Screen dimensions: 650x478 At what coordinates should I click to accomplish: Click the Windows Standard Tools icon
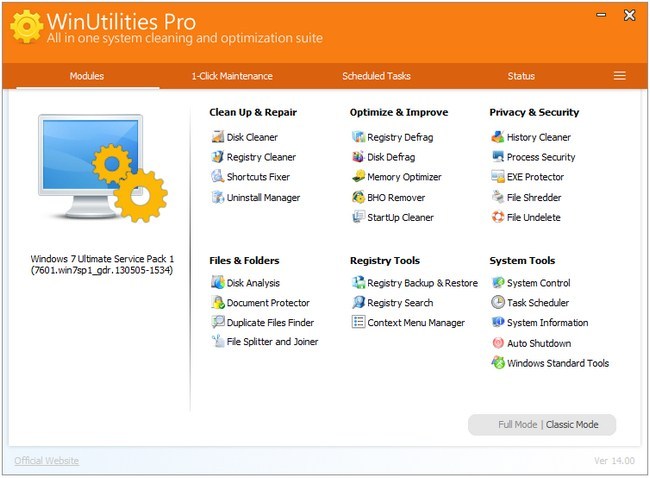point(498,363)
